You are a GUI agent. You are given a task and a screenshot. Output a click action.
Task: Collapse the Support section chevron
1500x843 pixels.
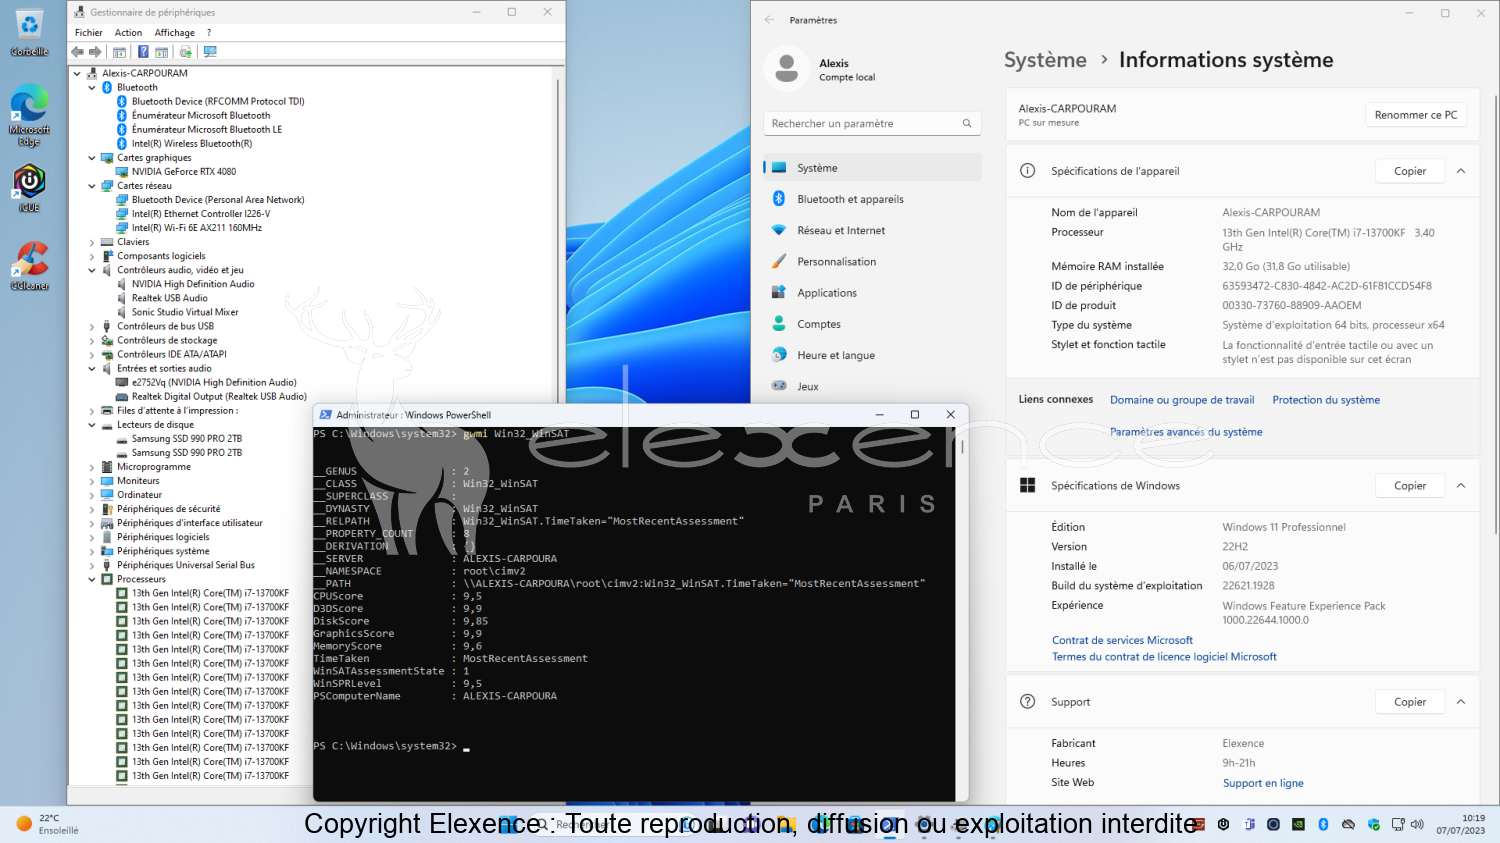1461,702
